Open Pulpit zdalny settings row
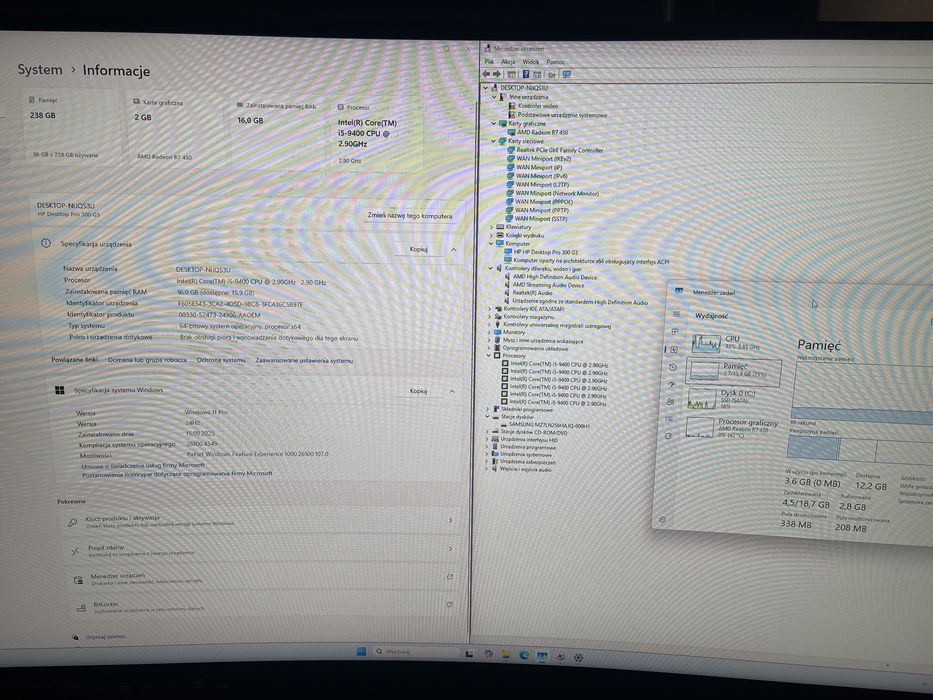Screen dimensions: 933x700 pos(262,549)
